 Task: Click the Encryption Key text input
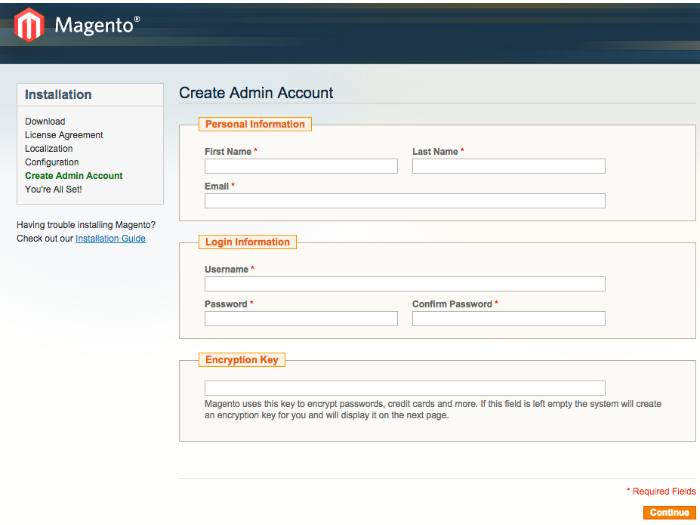coord(405,388)
